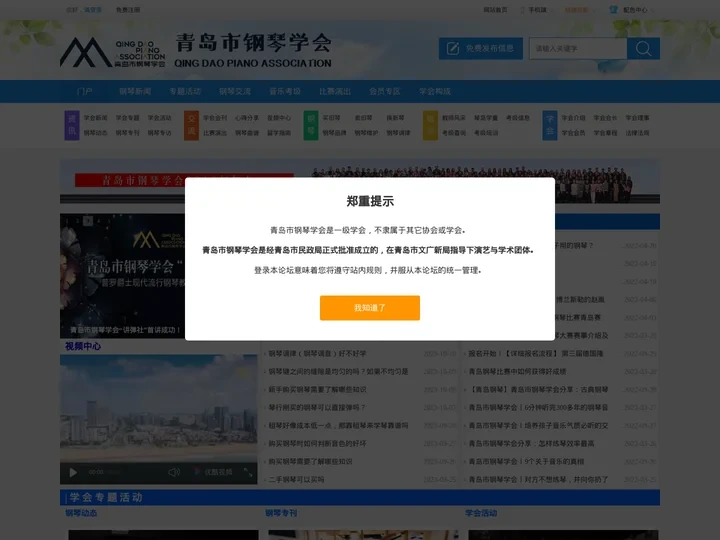Click the yellow 考级 category block
This screenshot has height=540, width=720.
430,125
